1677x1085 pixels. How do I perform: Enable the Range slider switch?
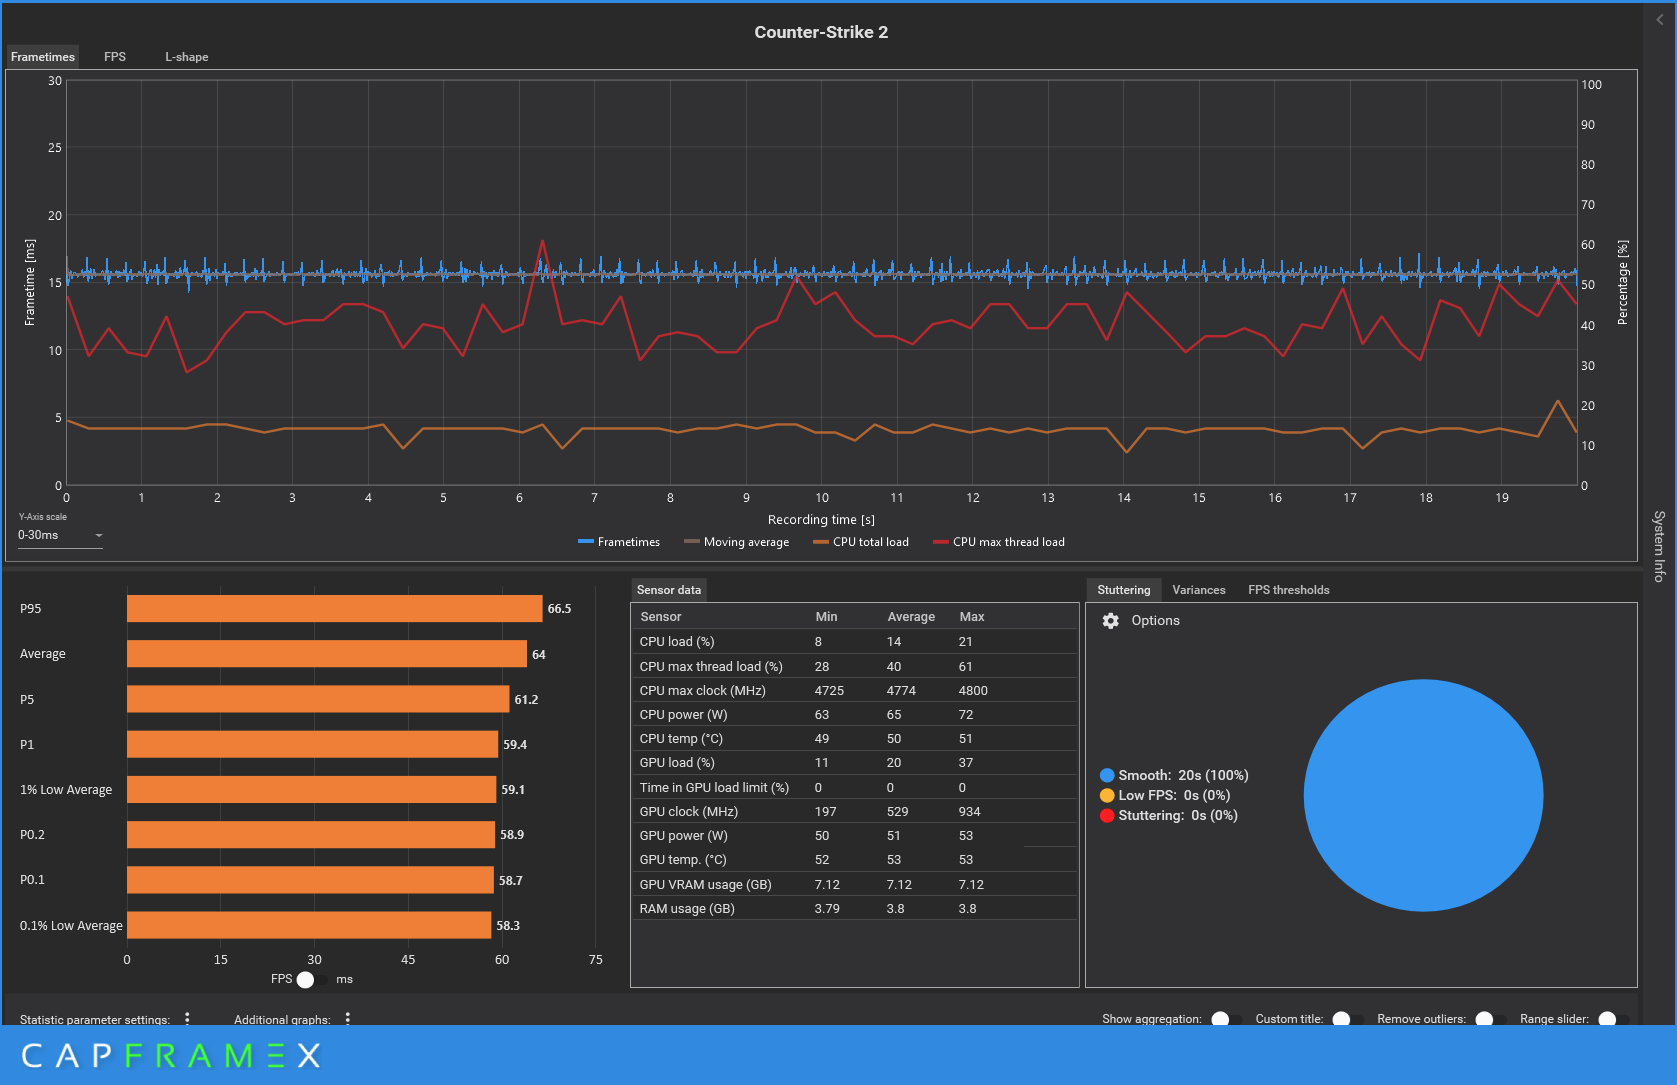(x=1613, y=1019)
